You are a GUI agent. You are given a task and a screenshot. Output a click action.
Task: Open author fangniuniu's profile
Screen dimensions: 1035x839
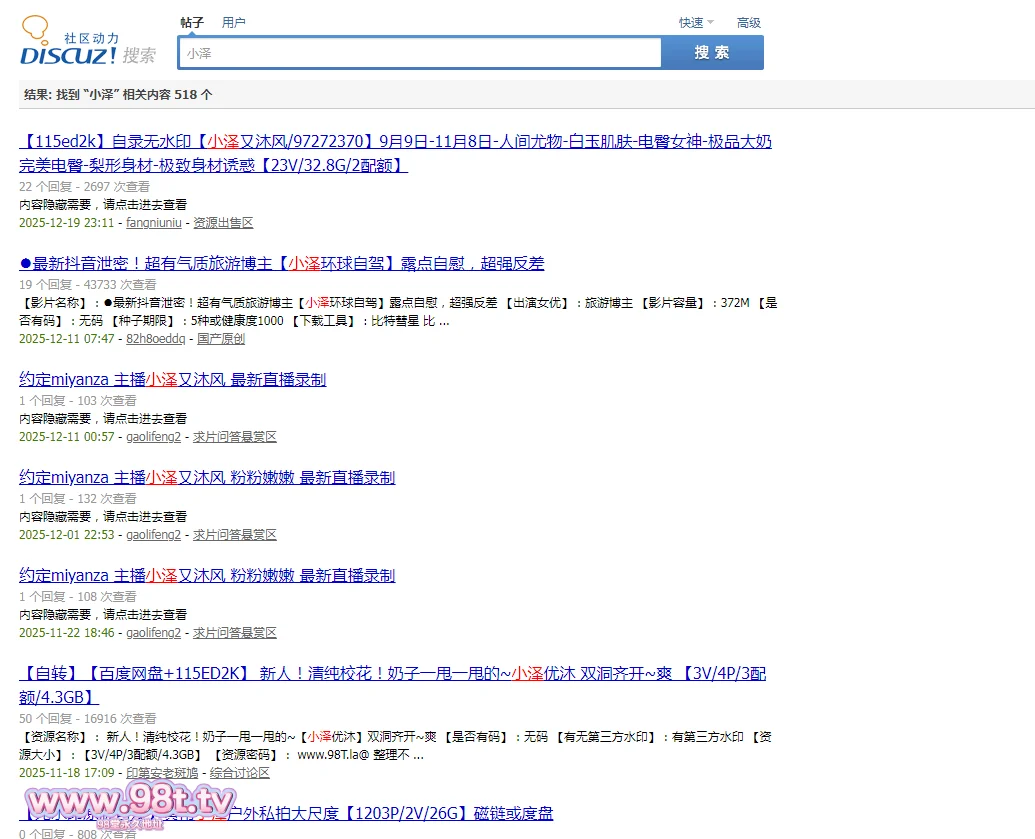154,223
